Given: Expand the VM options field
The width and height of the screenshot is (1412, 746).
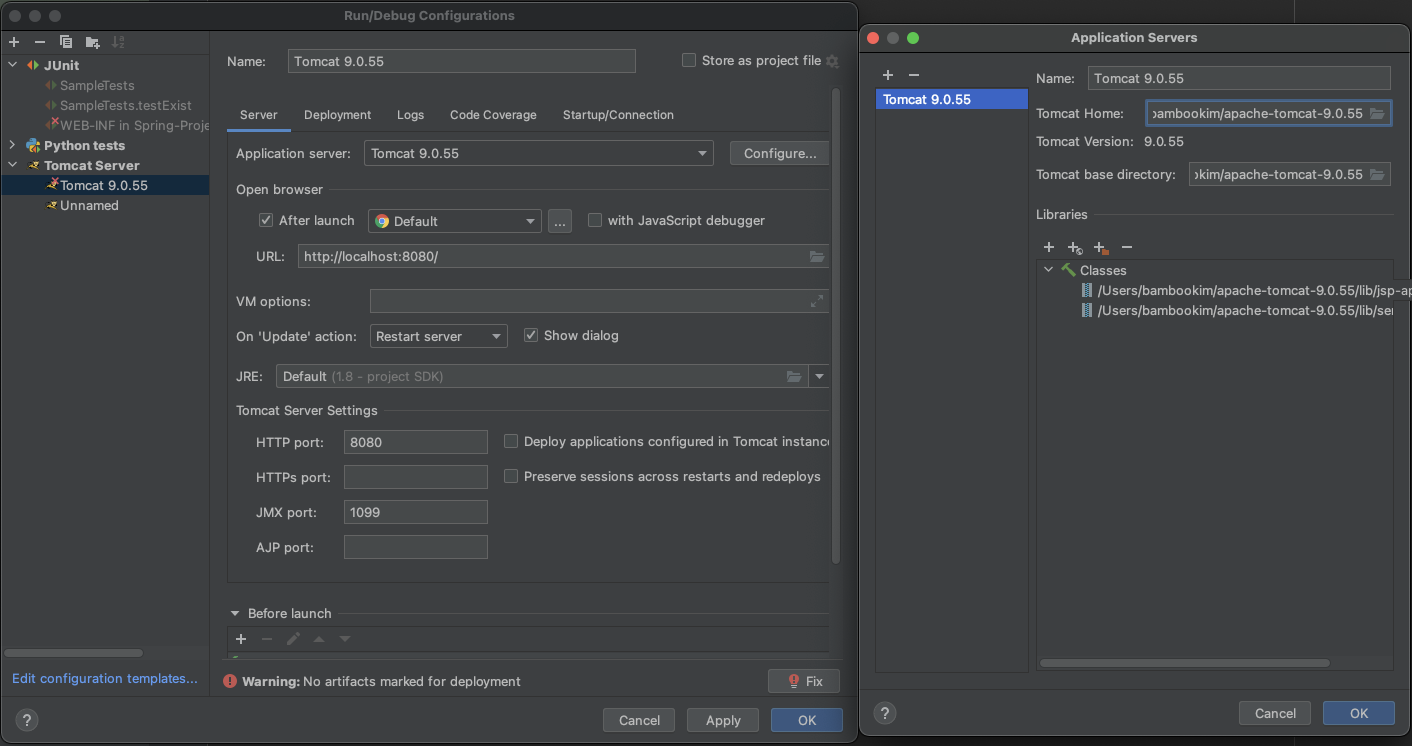Looking at the screenshot, I should [x=816, y=301].
